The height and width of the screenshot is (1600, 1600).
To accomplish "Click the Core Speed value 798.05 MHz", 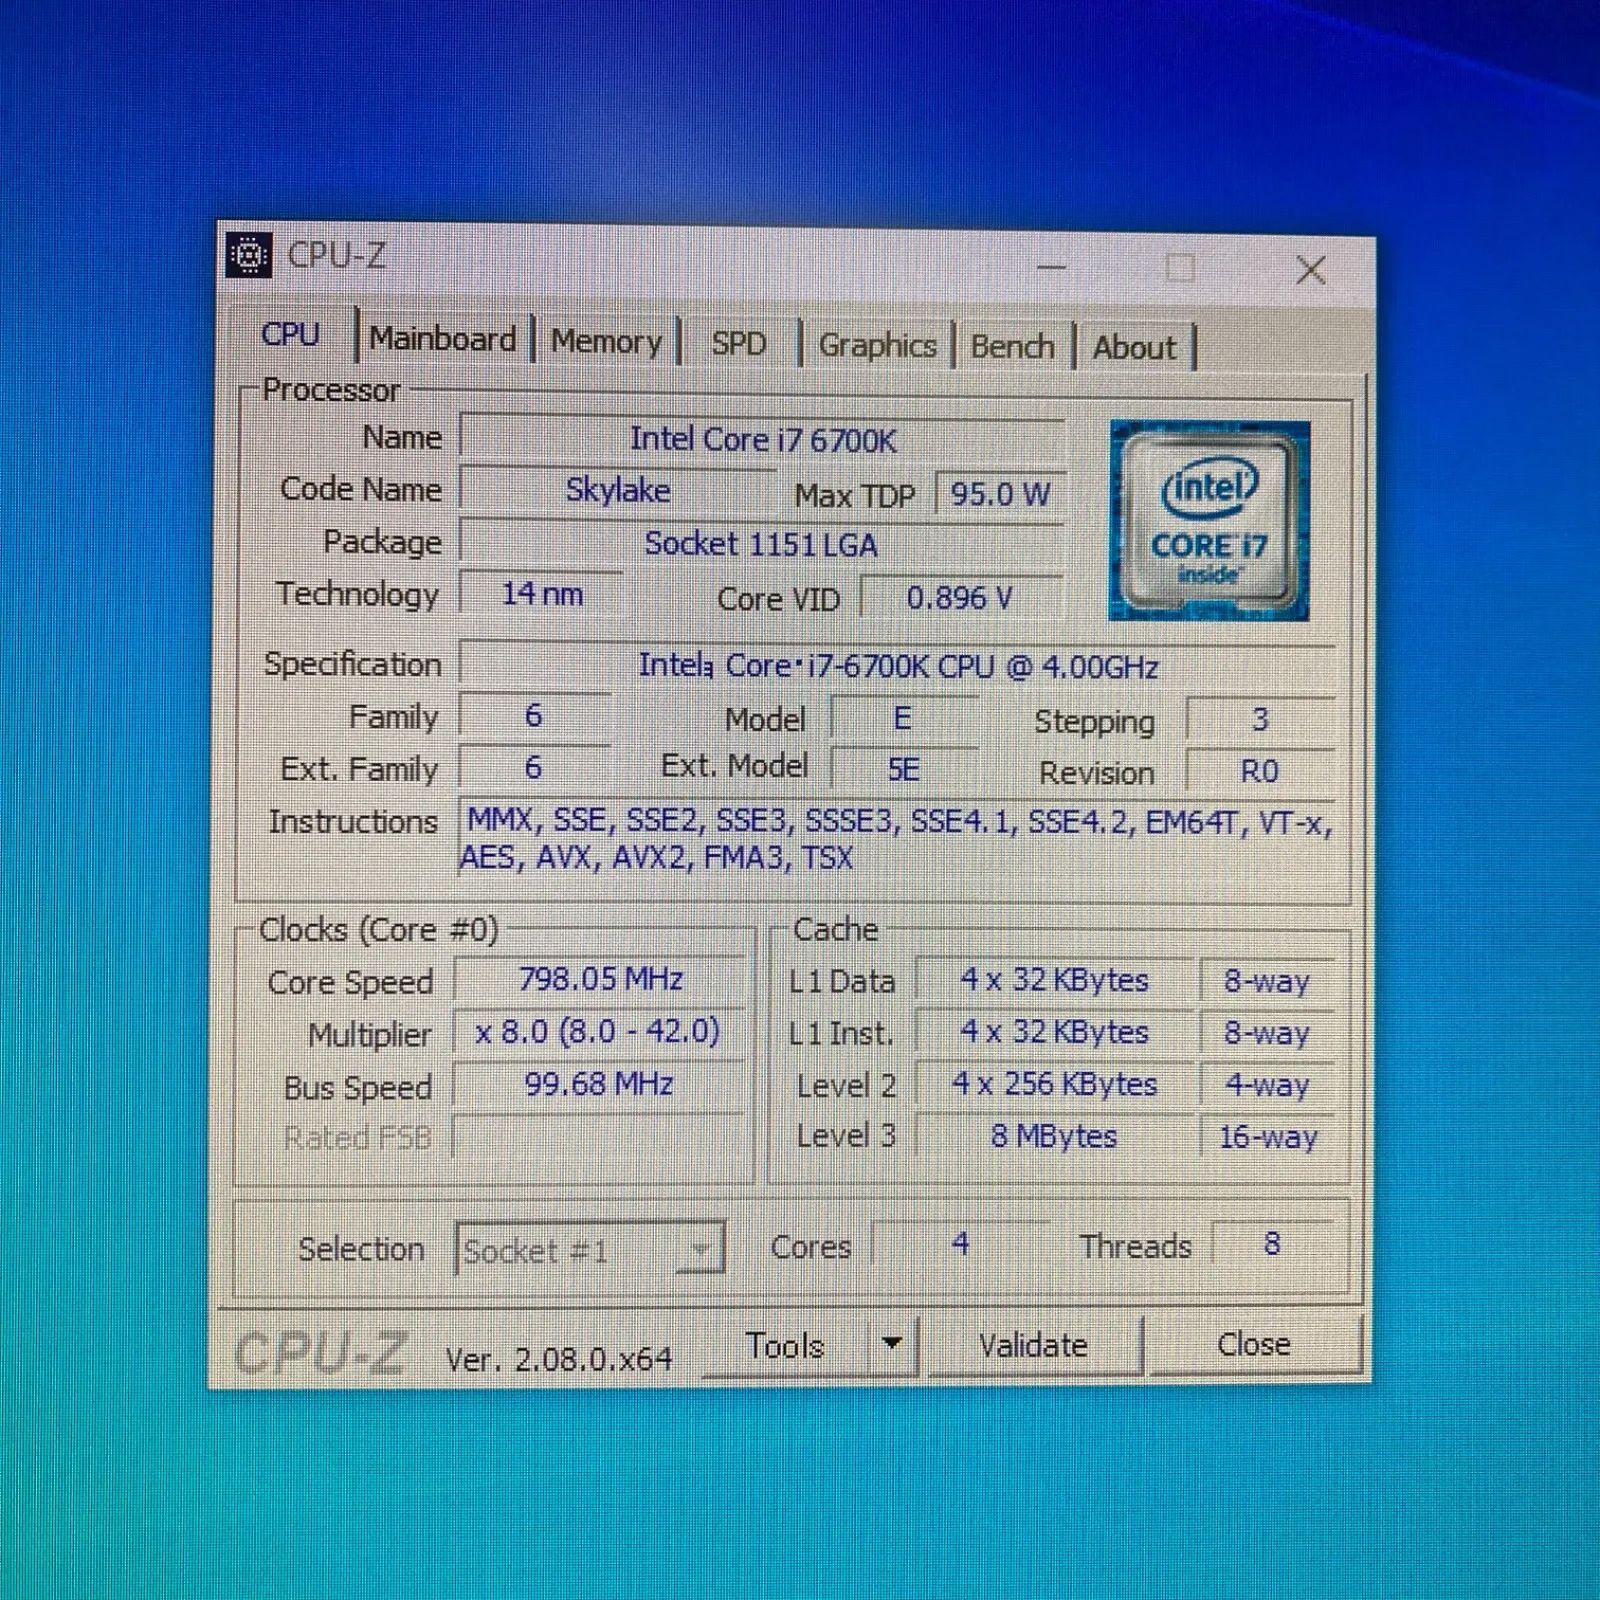I will pos(600,979).
